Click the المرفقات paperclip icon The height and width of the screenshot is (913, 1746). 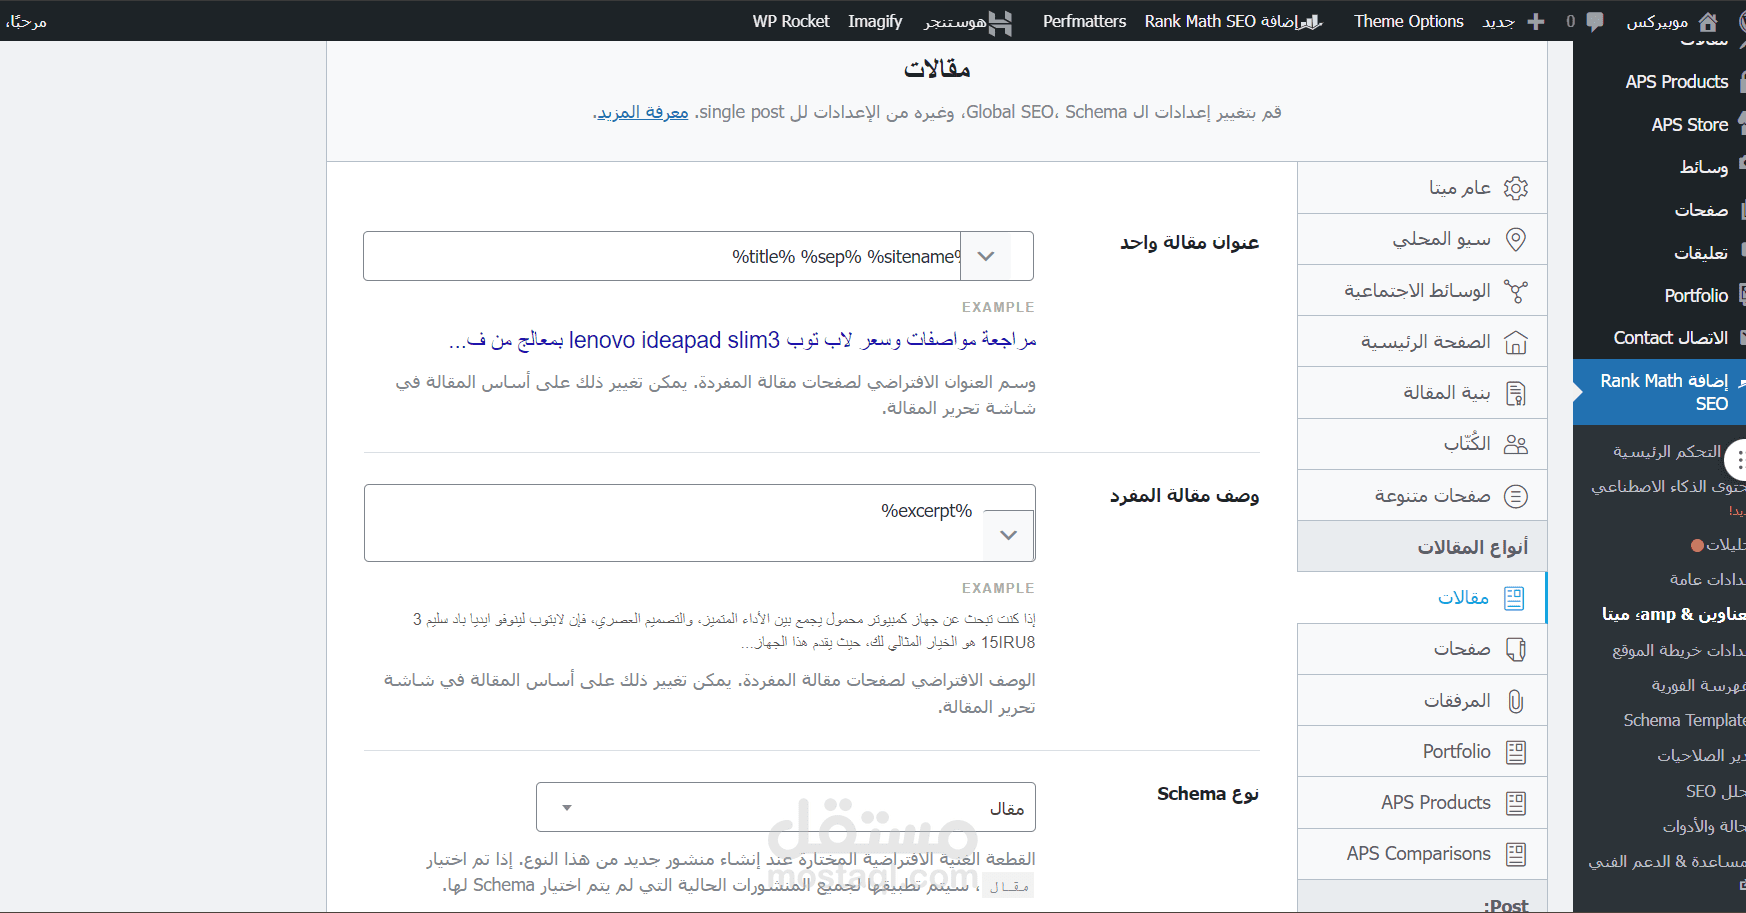[x=1516, y=701]
